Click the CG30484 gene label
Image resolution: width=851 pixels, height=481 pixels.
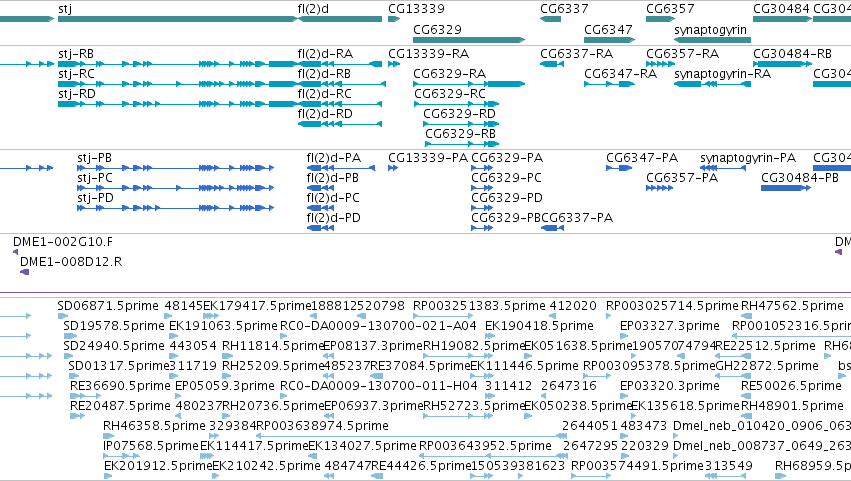coord(782,9)
